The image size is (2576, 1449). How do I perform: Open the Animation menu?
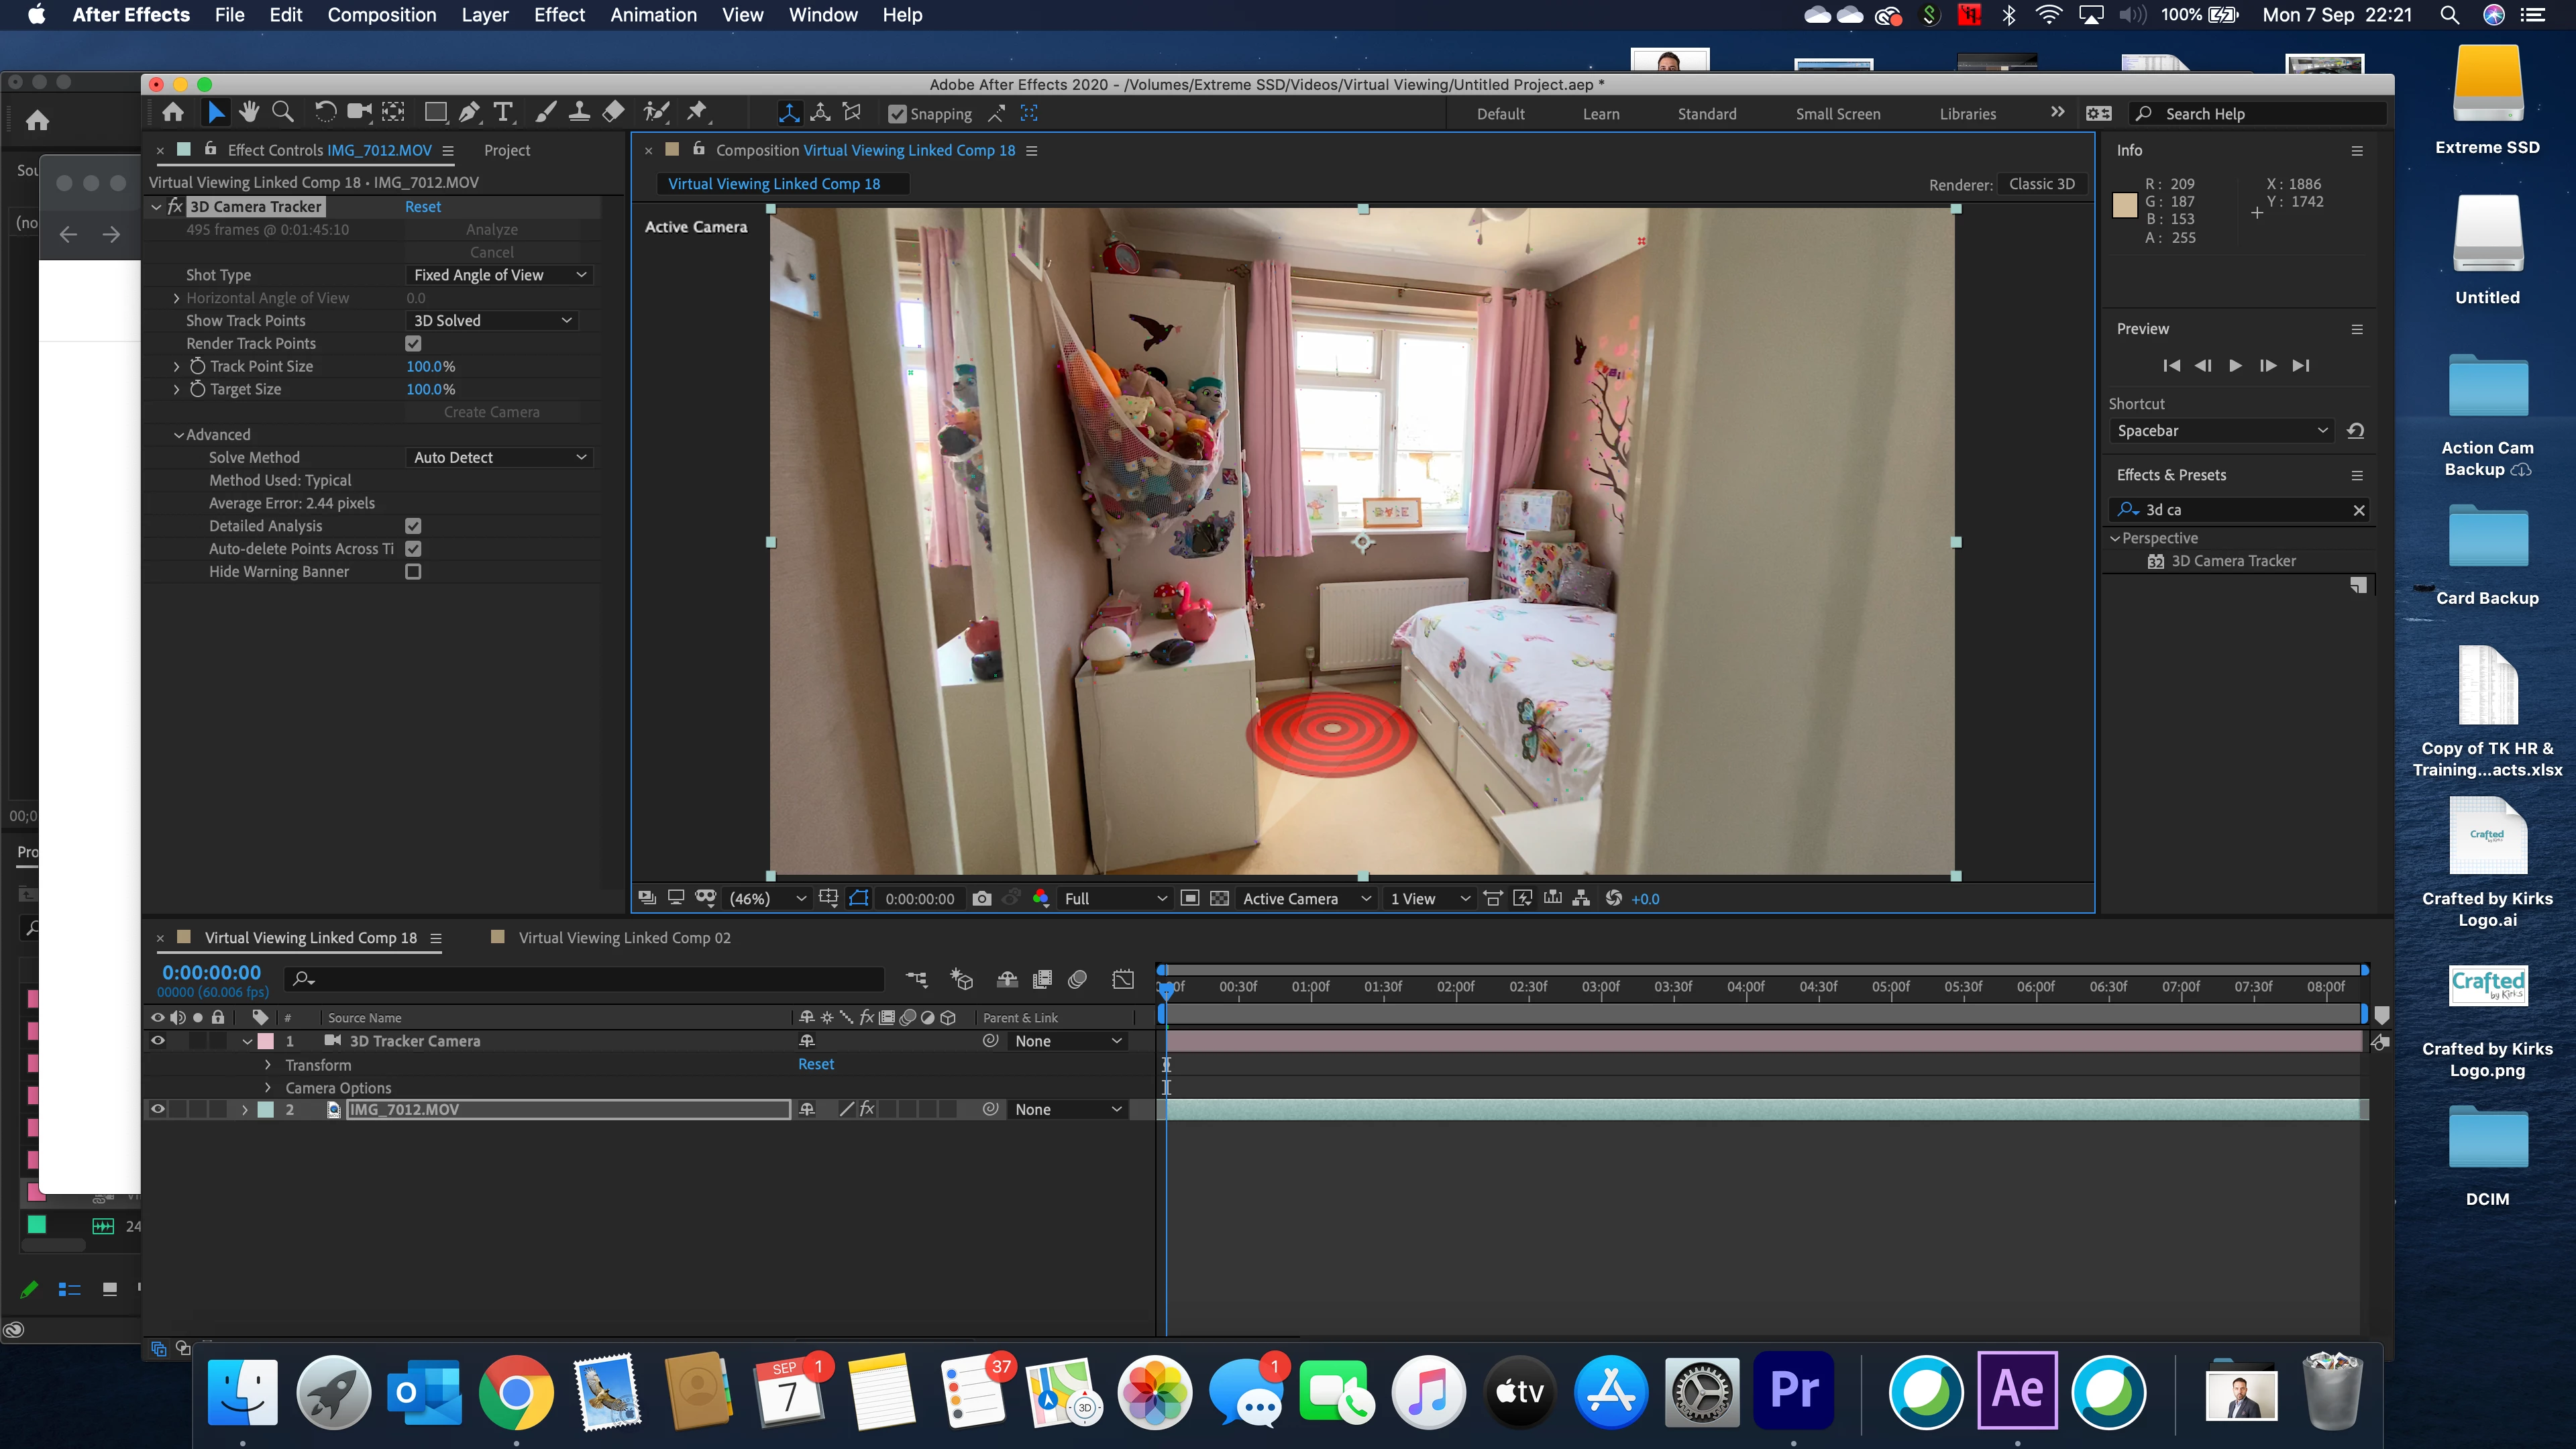(x=653, y=15)
